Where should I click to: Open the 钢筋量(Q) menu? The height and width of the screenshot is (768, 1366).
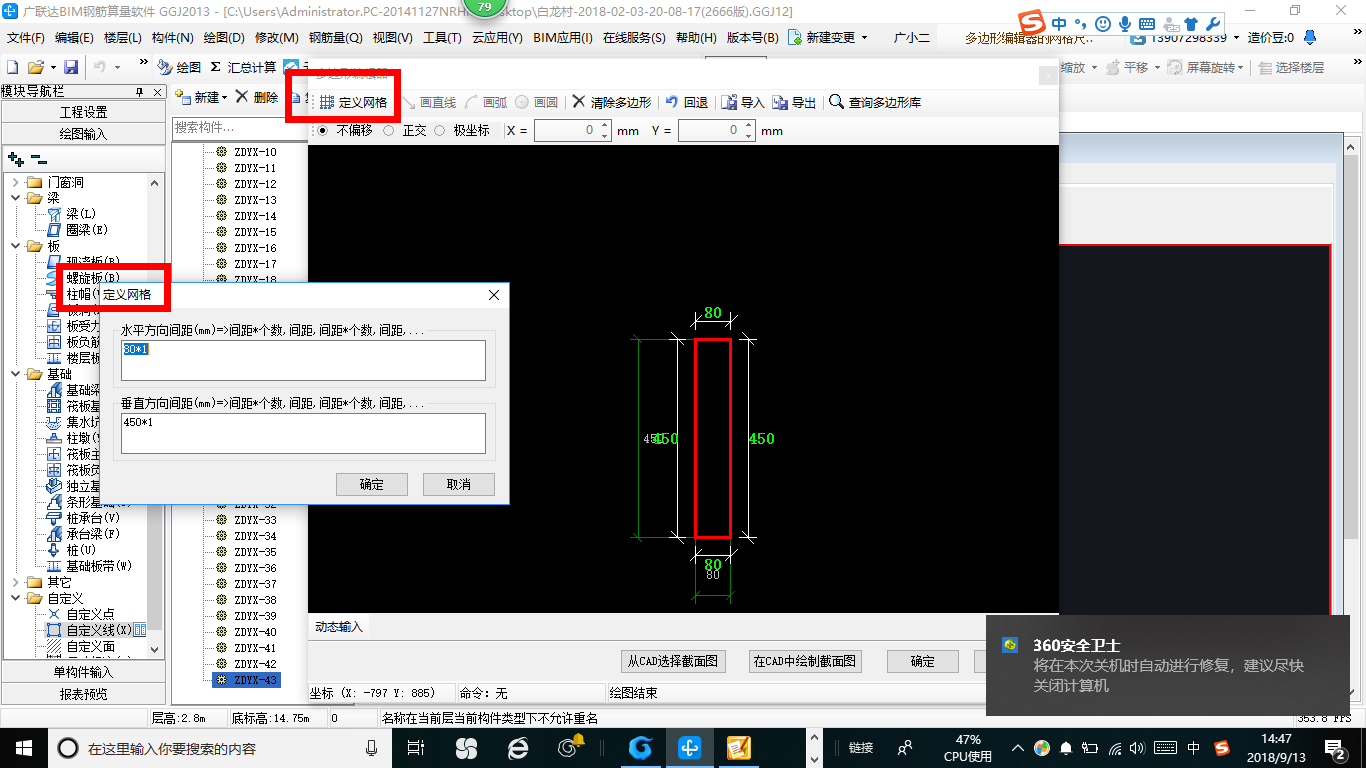[335, 38]
